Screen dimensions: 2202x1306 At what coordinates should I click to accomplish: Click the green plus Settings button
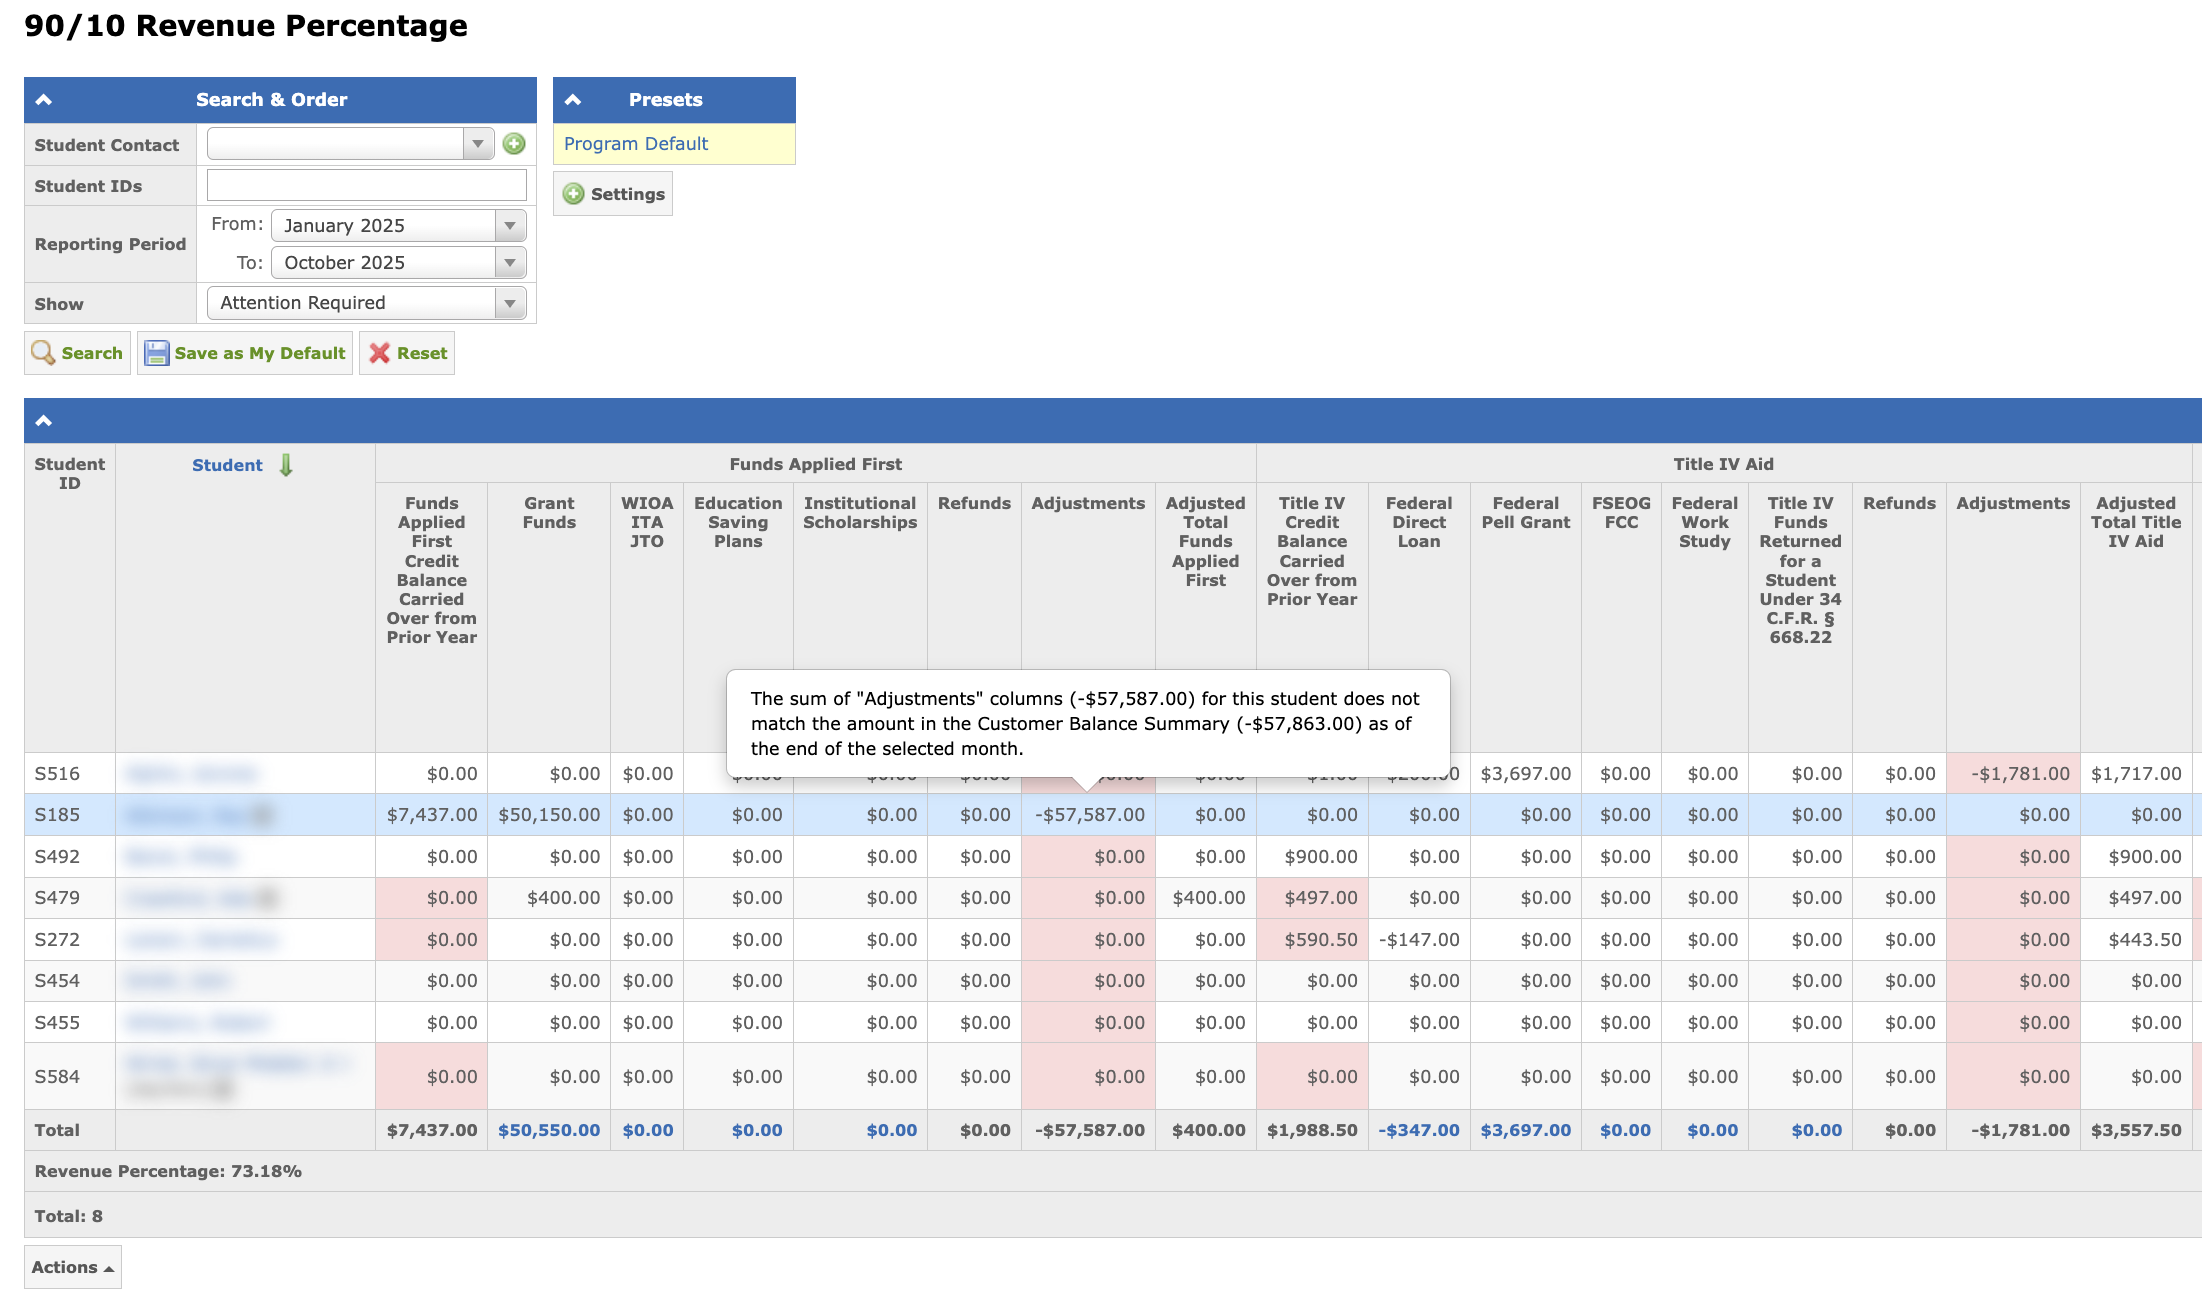pos(613,194)
